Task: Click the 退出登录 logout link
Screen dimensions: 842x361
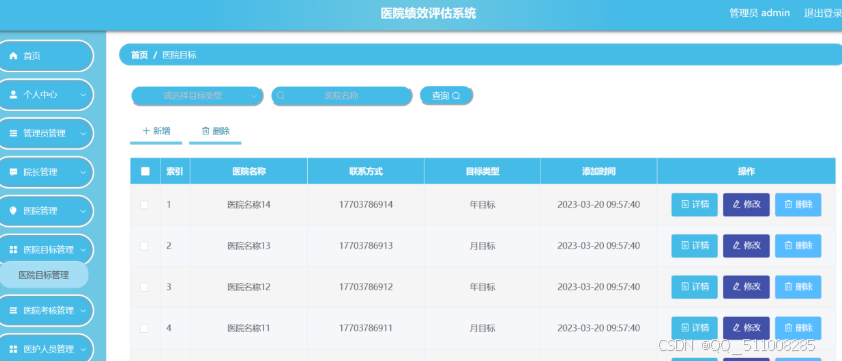Action: (823, 13)
